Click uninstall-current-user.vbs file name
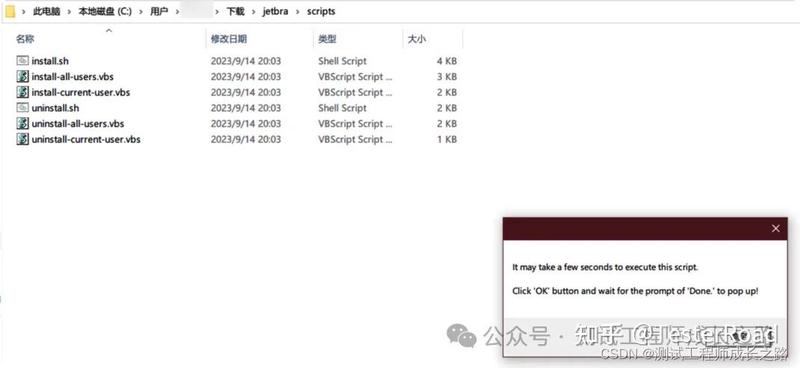This screenshot has width=800, height=368. tap(86, 139)
